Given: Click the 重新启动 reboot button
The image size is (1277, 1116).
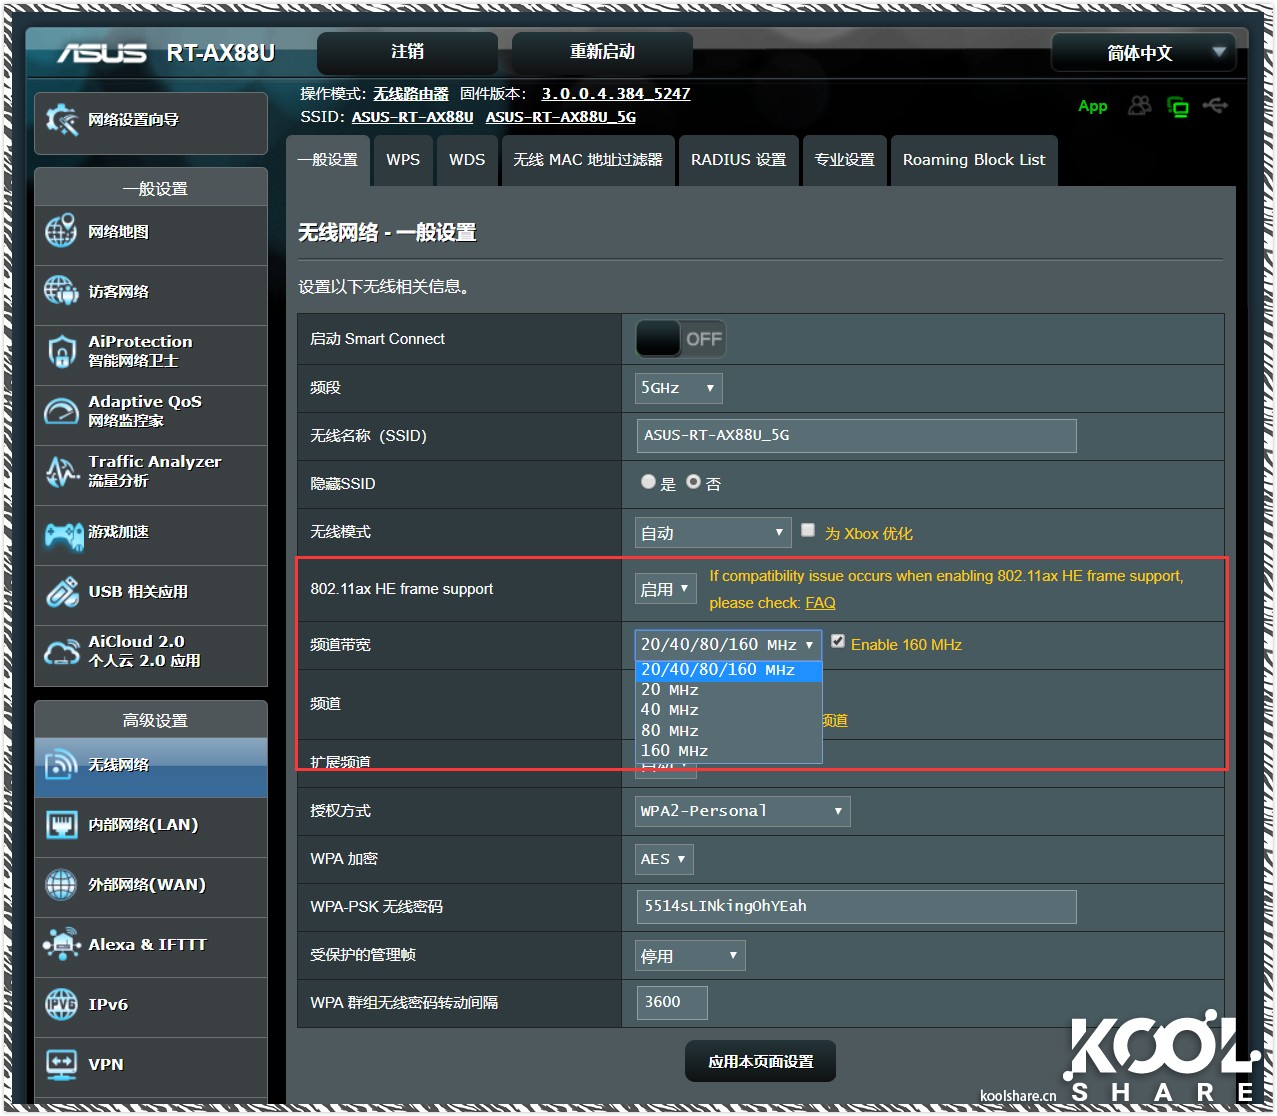Looking at the screenshot, I should click(x=602, y=52).
